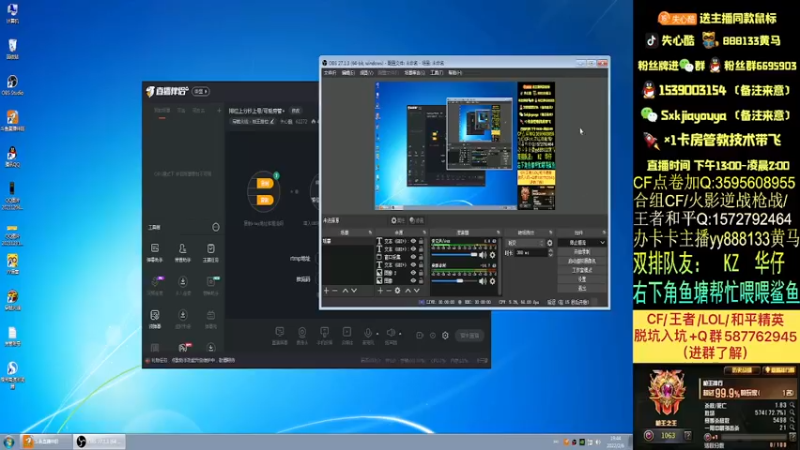The height and width of the screenshot is (450, 800).
Task: Open the 工具(T) menu in OBS
Action: [437, 73]
